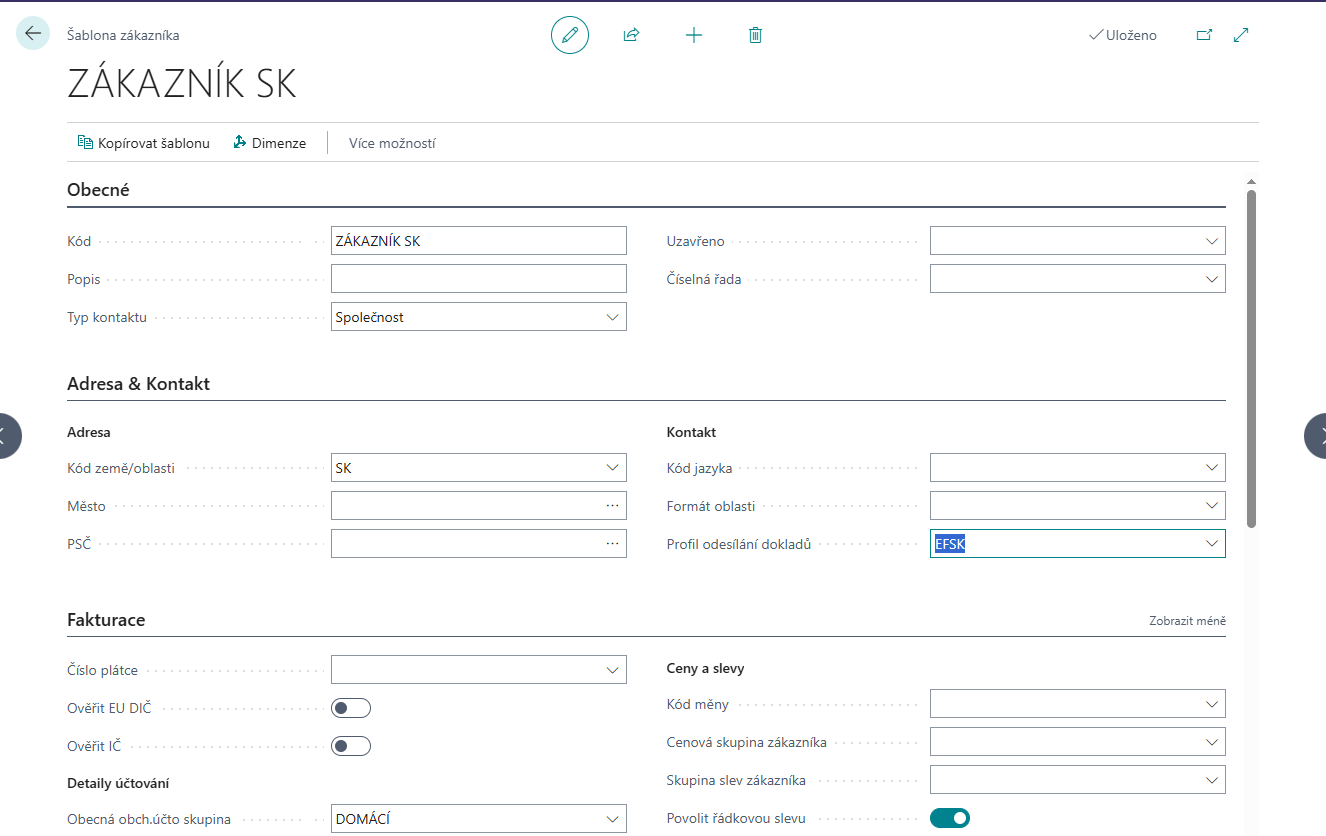Screen dimensions: 1326x836
Task: Open Kód jazyka dropdown
Action: pos(1212,468)
